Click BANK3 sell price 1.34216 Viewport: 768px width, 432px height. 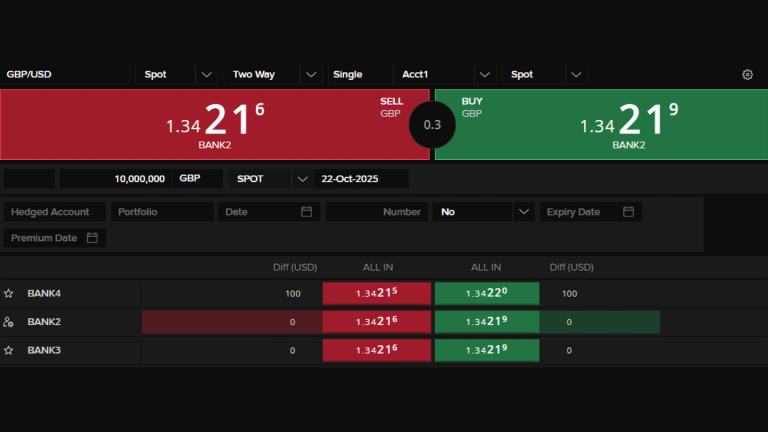tap(377, 350)
